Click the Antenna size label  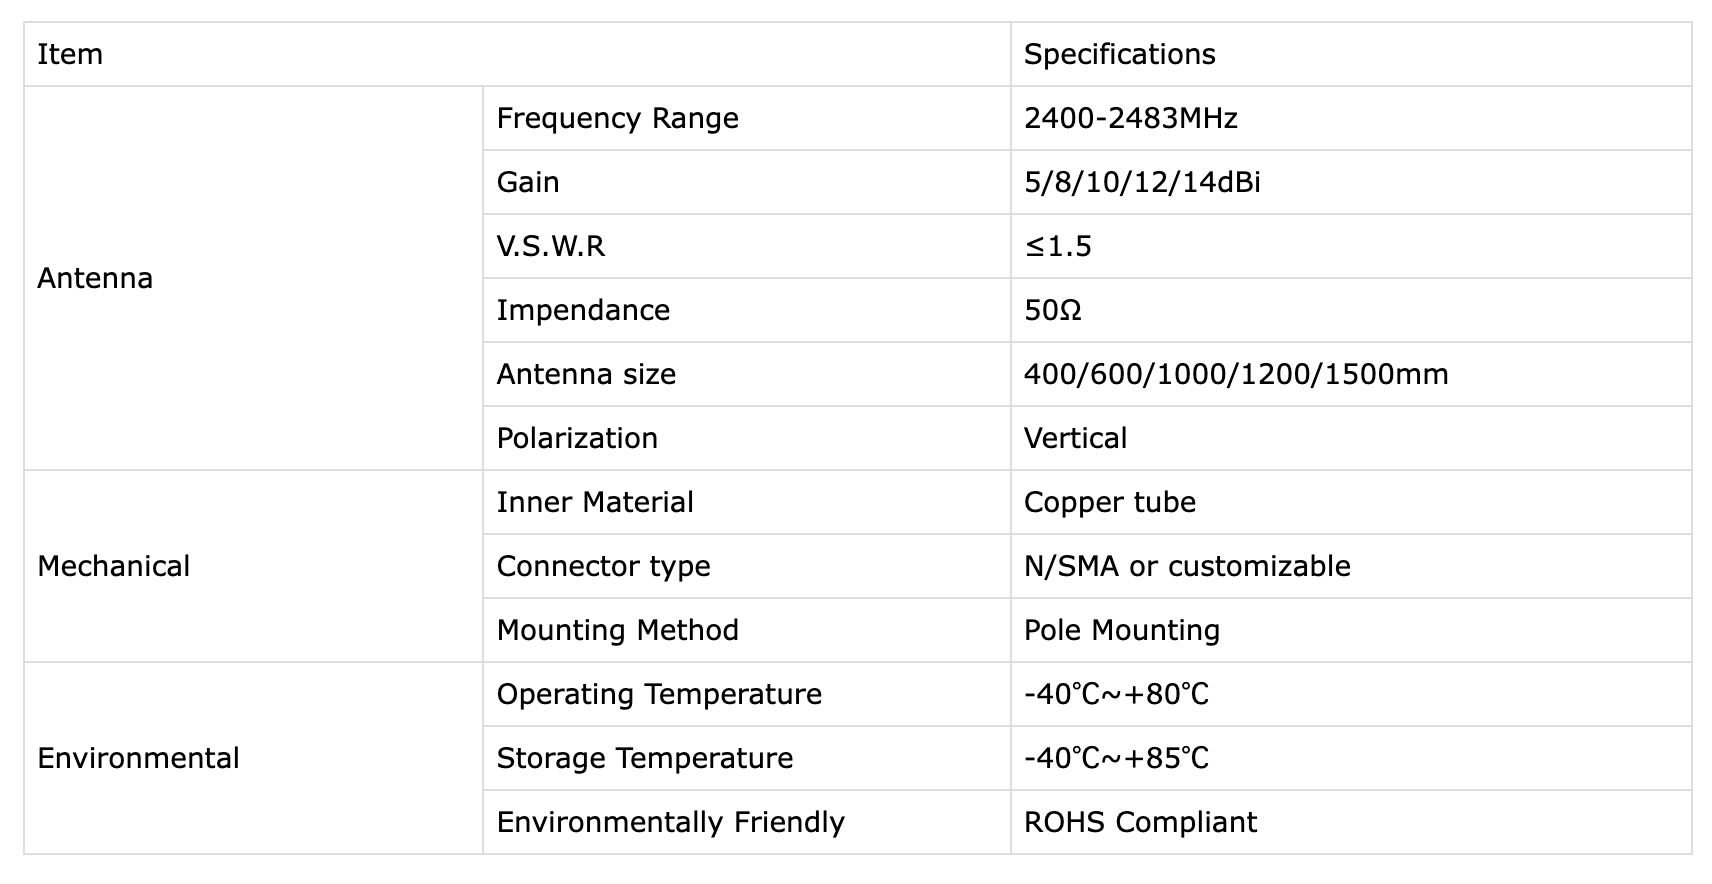[586, 374]
